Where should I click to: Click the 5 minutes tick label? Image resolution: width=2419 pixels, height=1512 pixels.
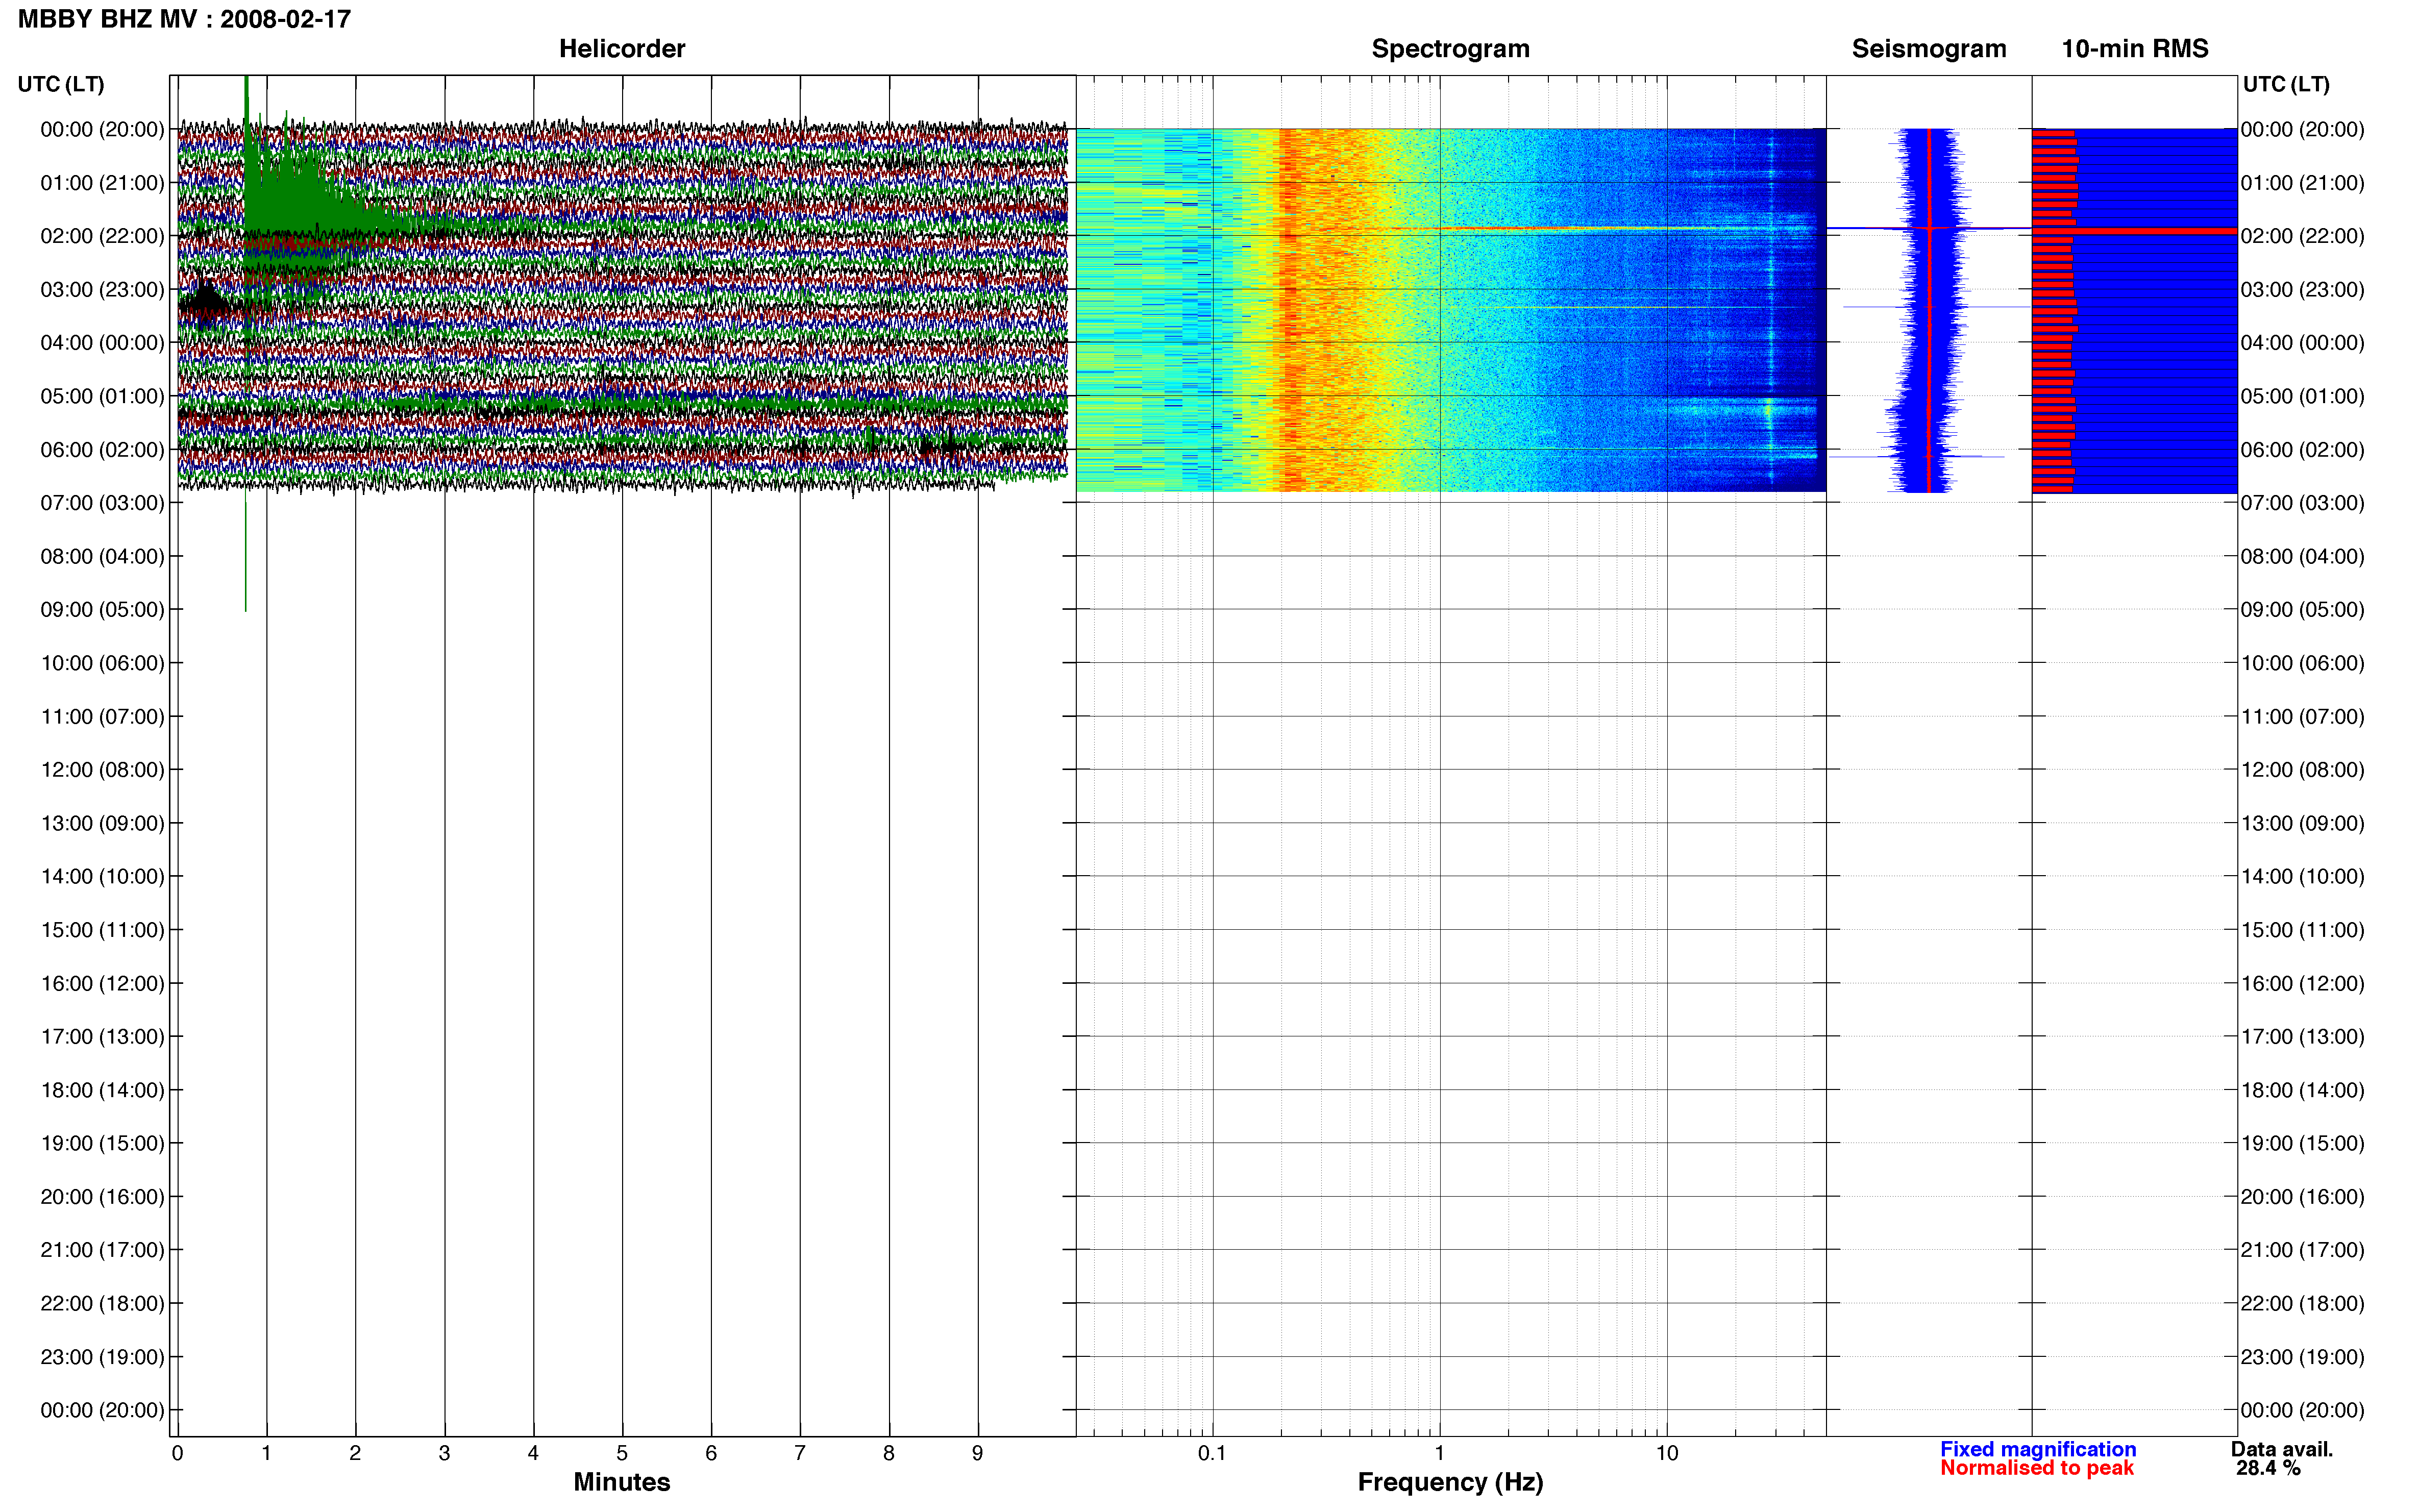[x=622, y=1453]
